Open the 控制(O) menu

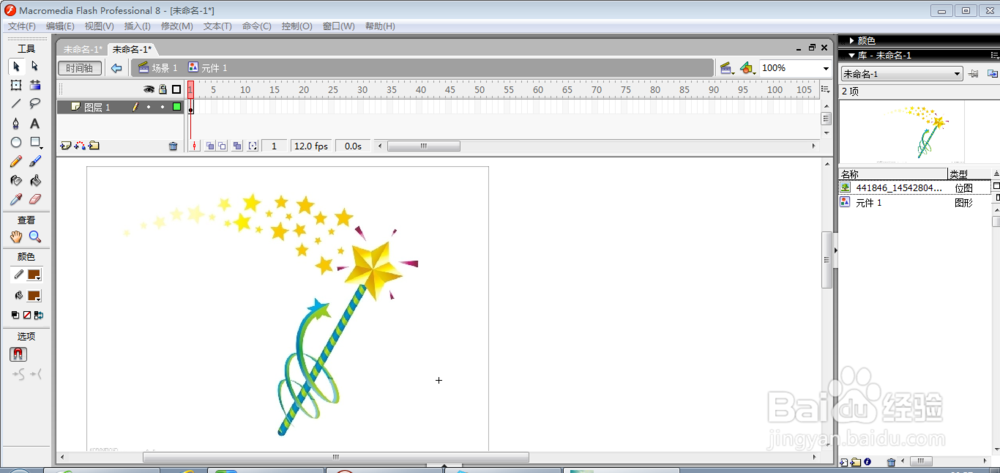(x=297, y=26)
